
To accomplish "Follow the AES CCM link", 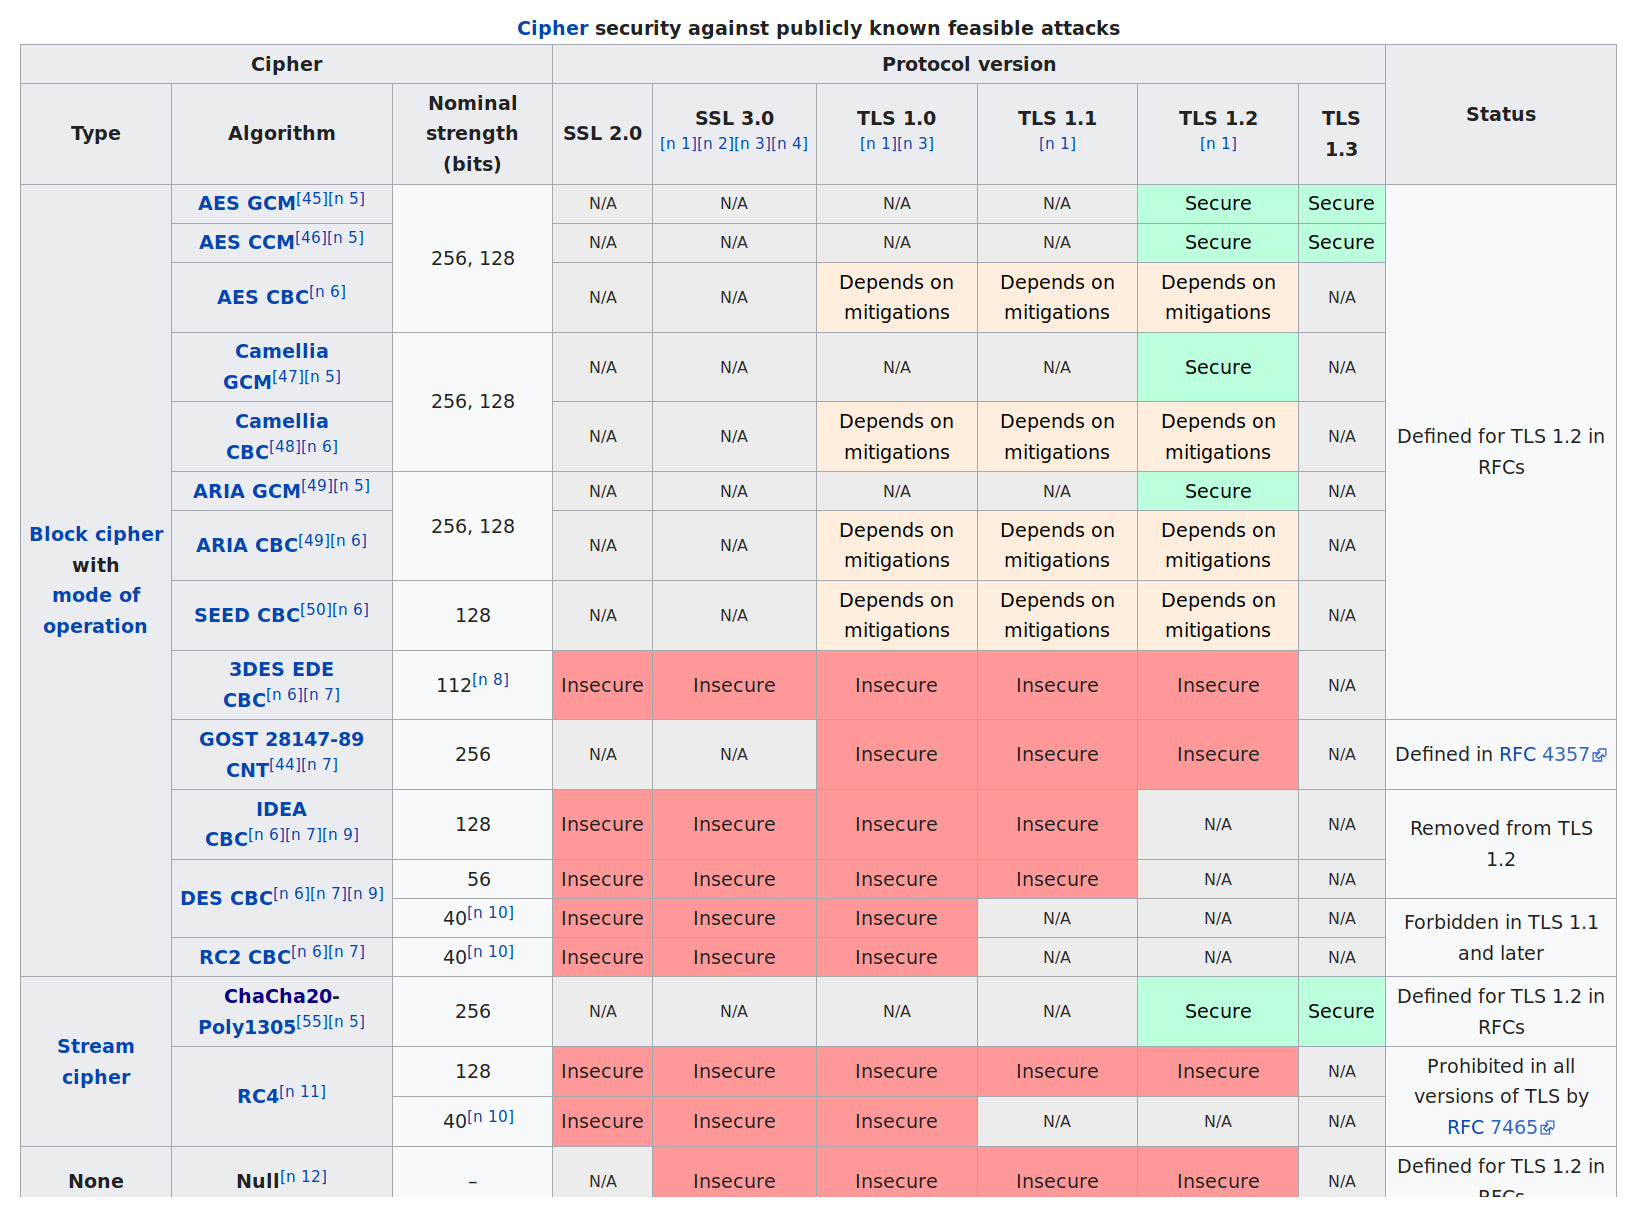I will 246,243.
